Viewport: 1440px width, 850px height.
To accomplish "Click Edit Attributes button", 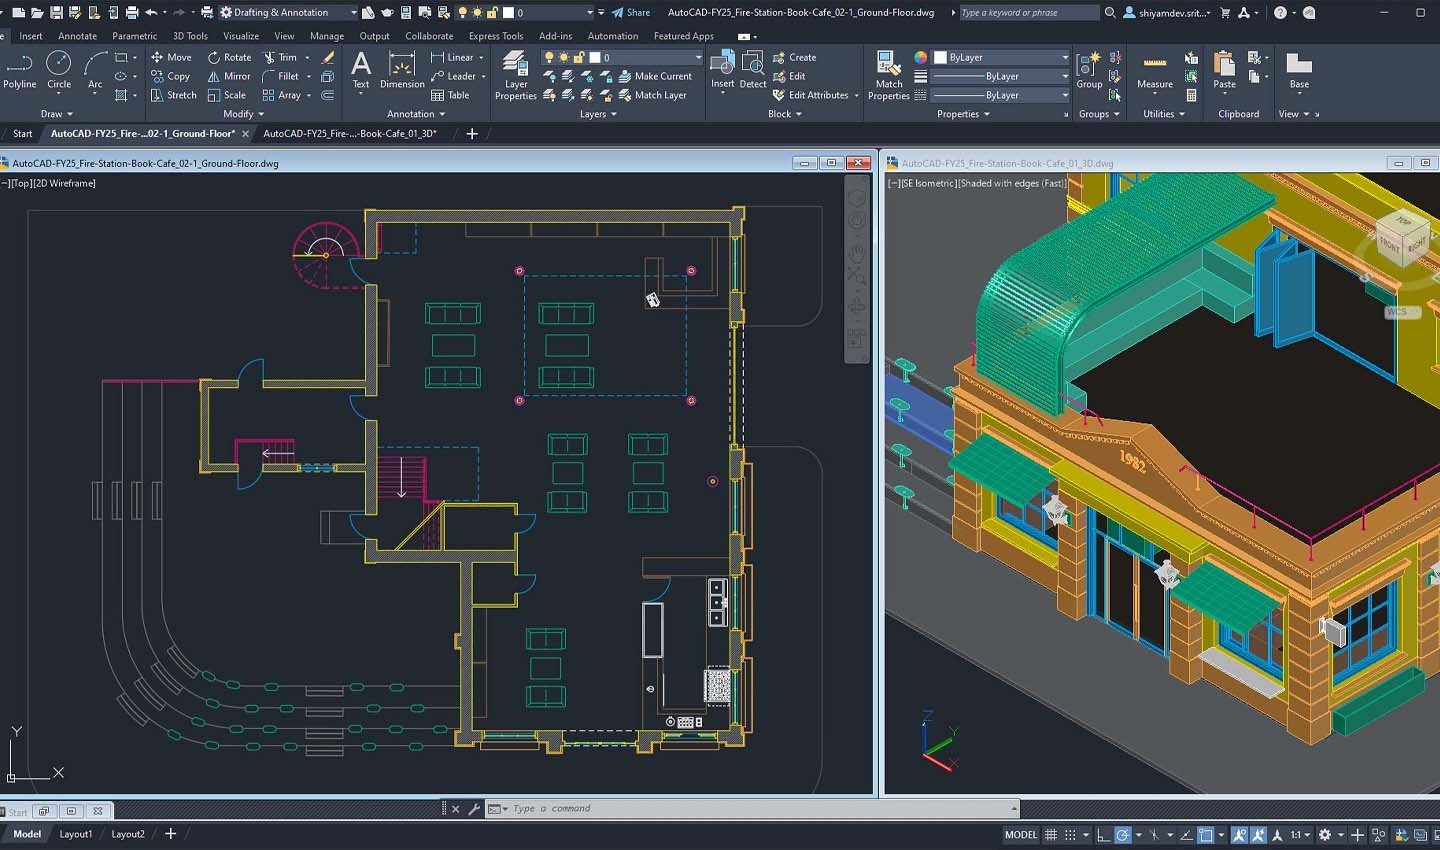I will pyautogui.click(x=811, y=95).
